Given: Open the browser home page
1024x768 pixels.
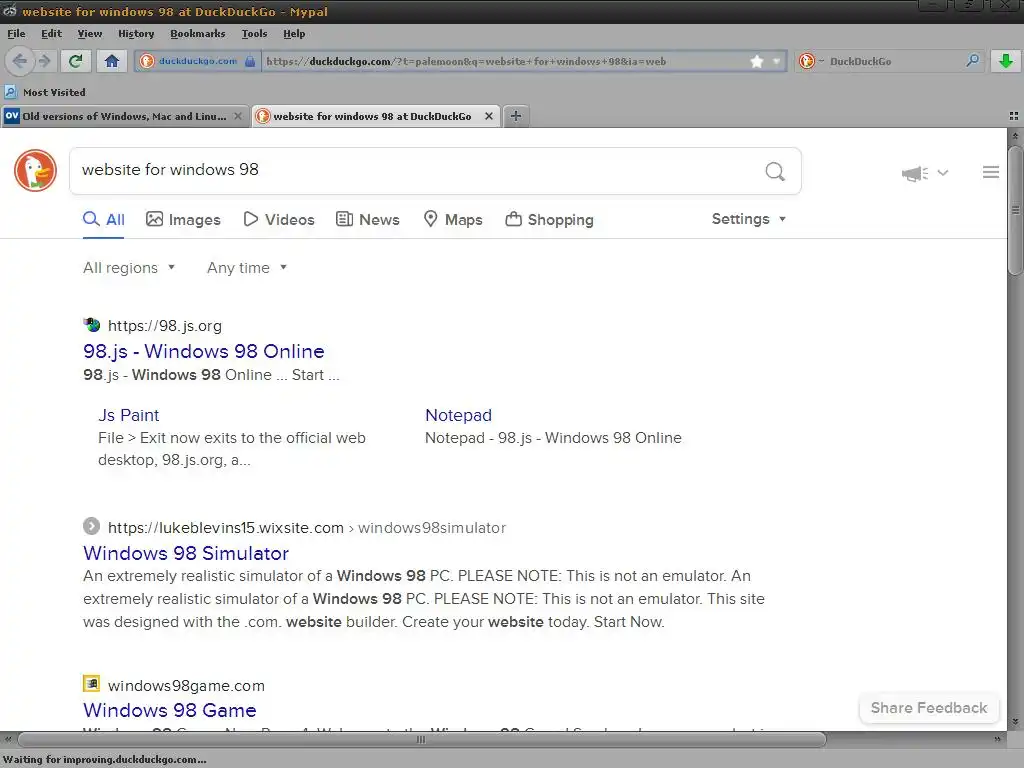Looking at the screenshot, I should click(112, 61).
